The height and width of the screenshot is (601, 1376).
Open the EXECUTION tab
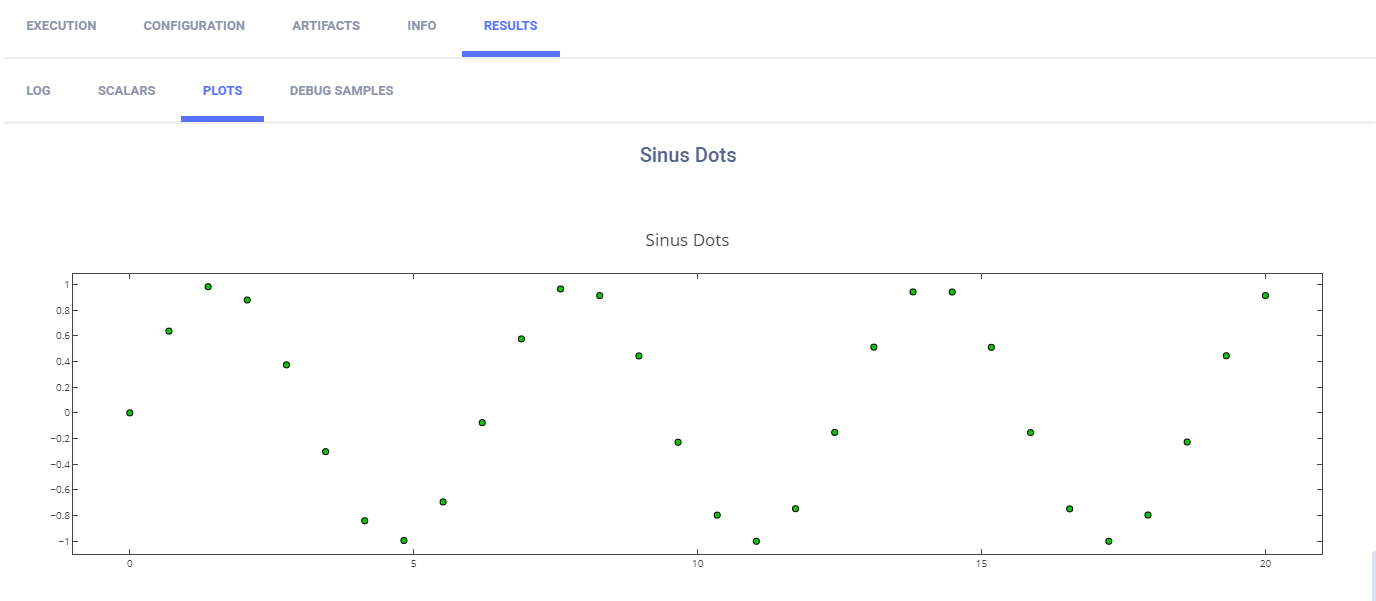61,26
